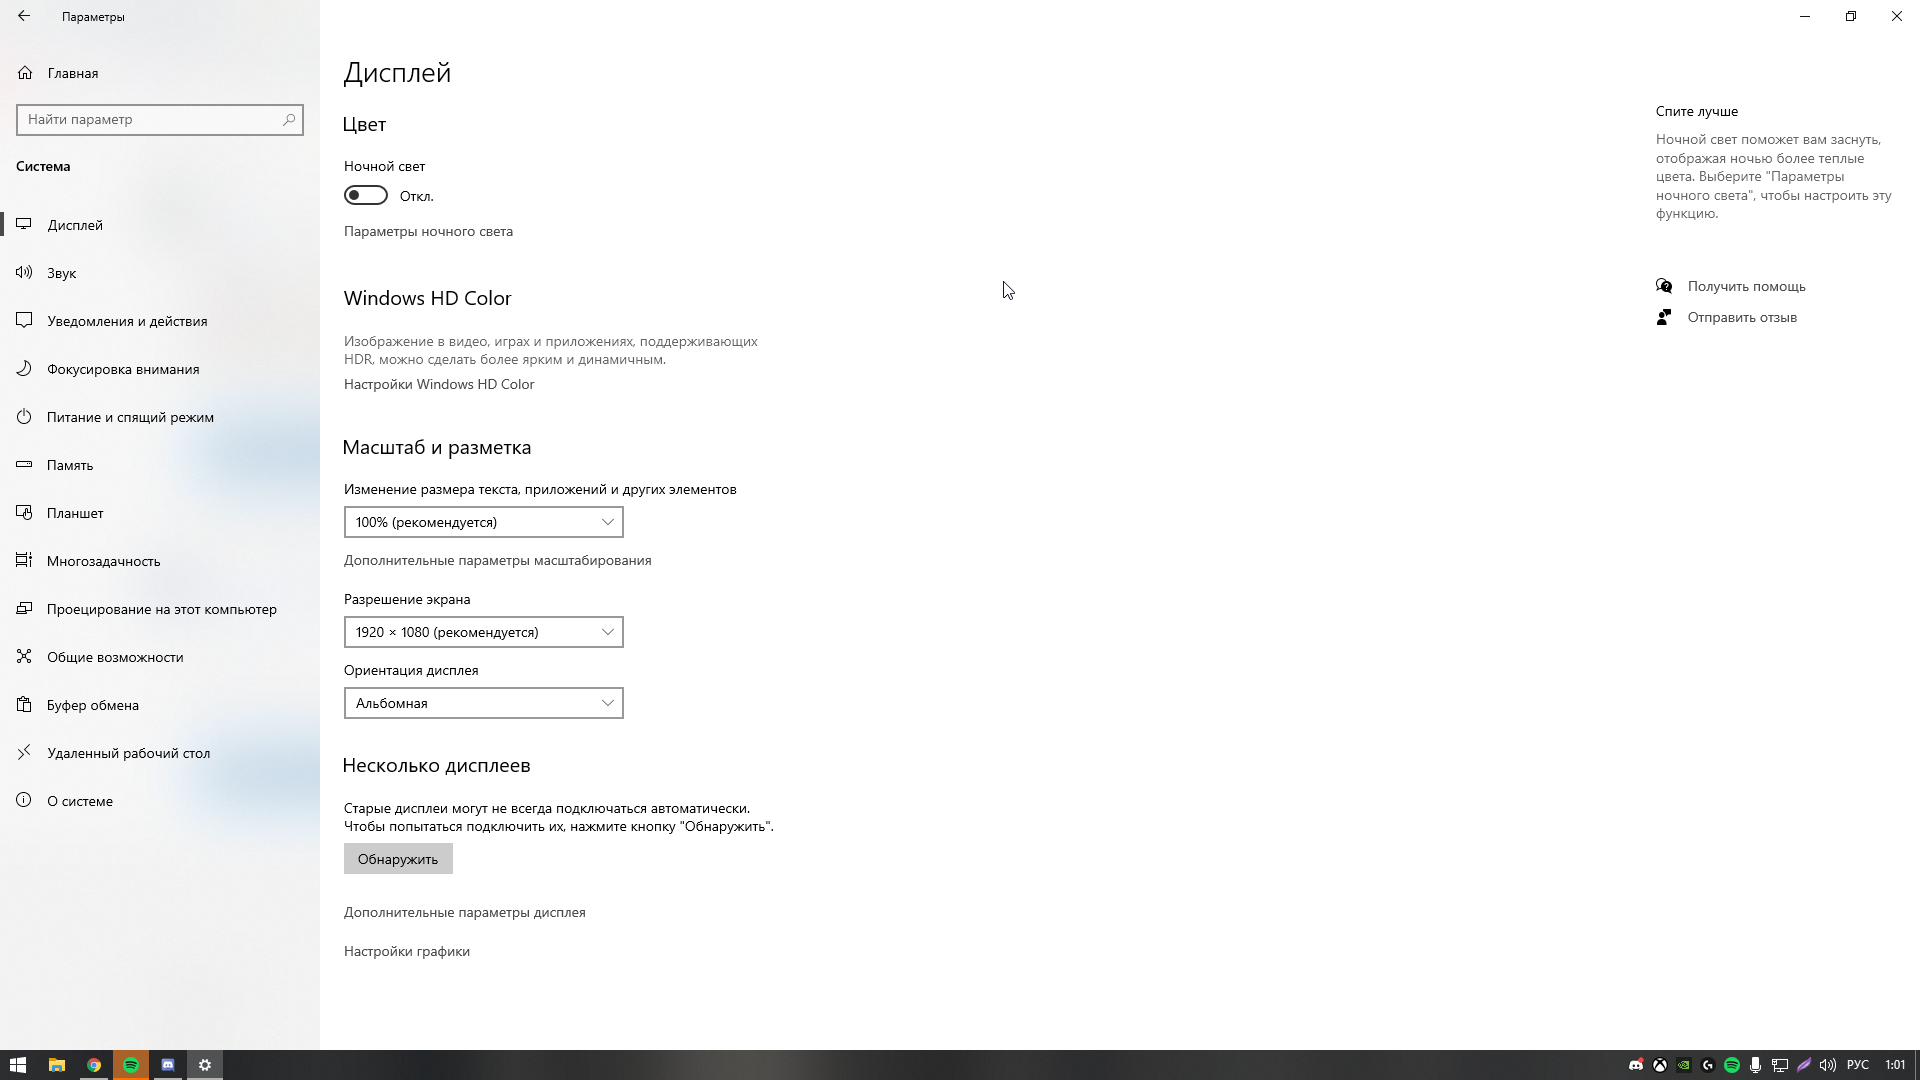
Task: Click the Обнаружить button
Action: [398, 858]
